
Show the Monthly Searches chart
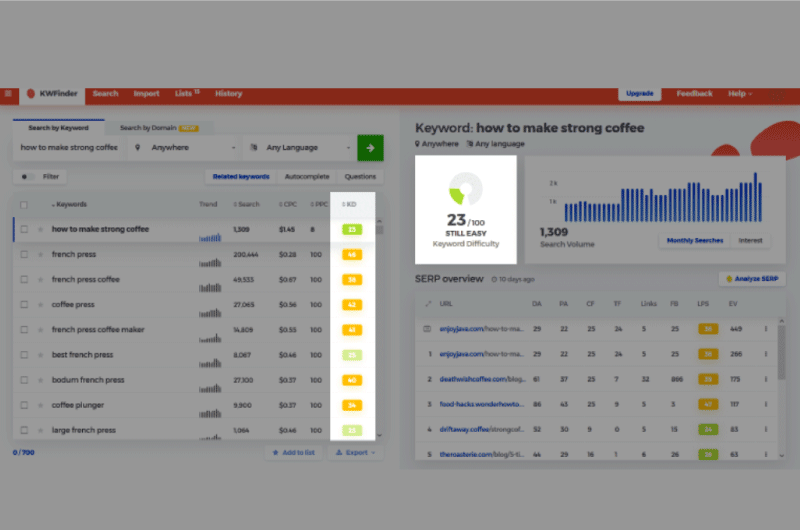695,241
